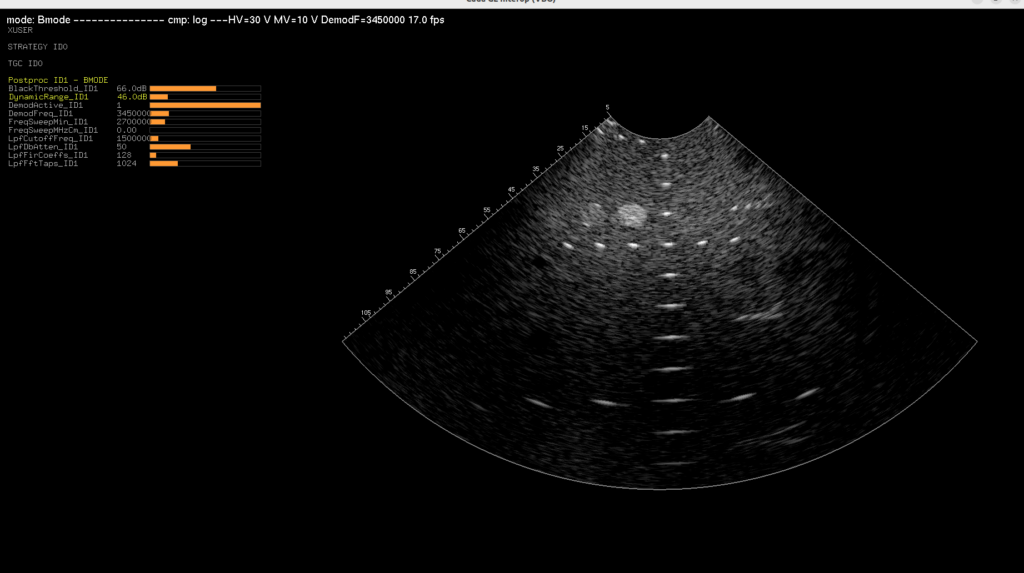The height and width of the screenshot is (573, 1024).
Task: Click the MV=10 V status text
Action: pyautogui.click(x=296, y=20)
